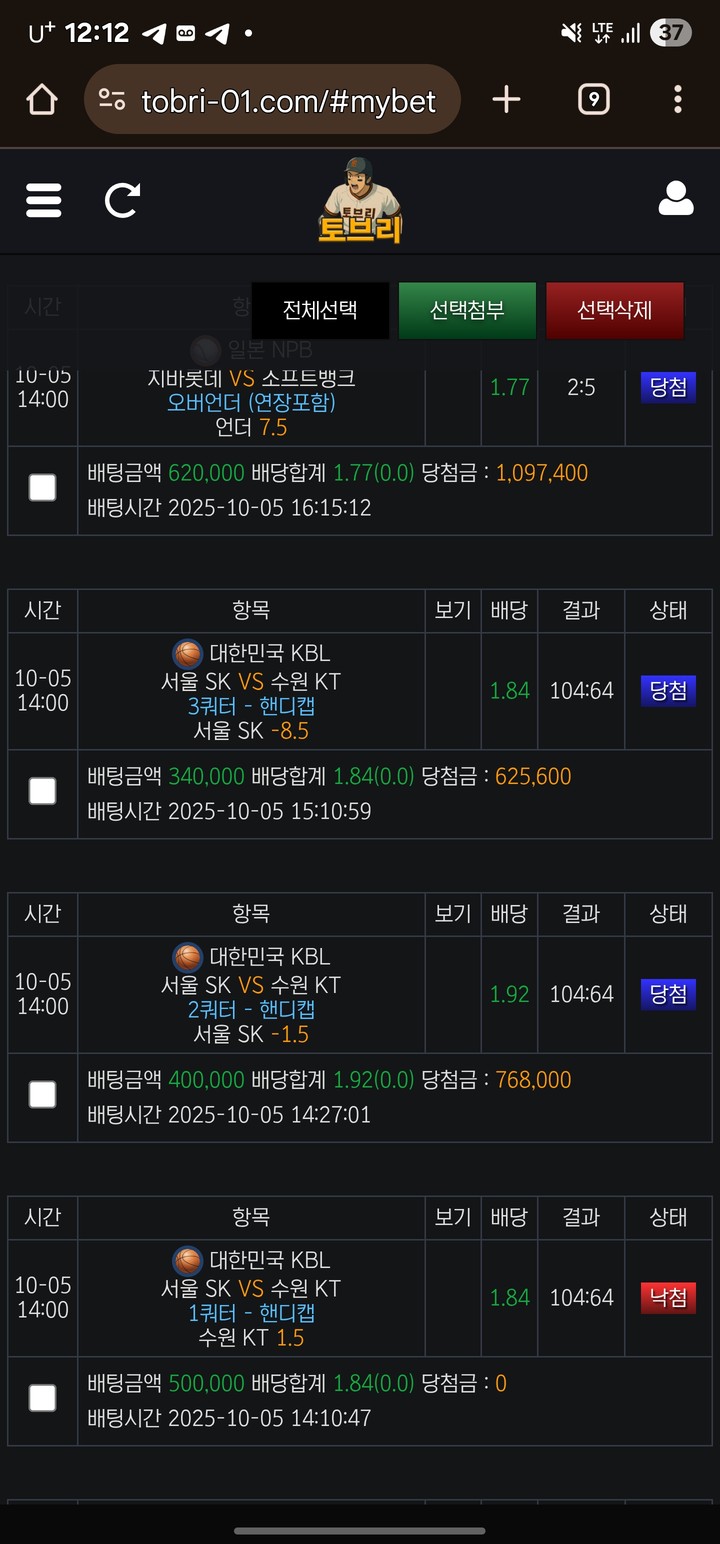
Task: Tick the 400,000 bet checkbox
Action: [42, 1094]
